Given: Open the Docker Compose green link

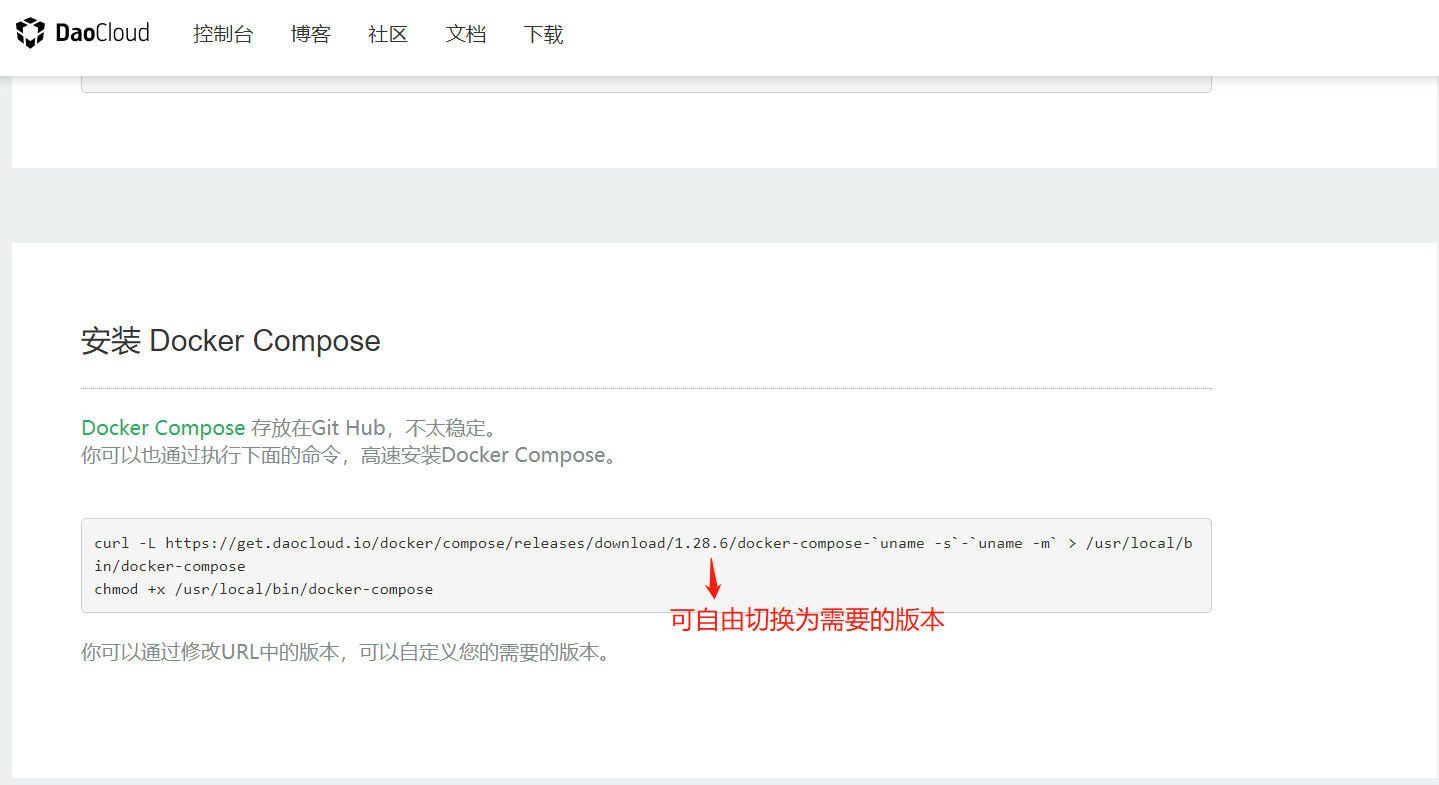Looking at the screenshot, I should 163,427.
